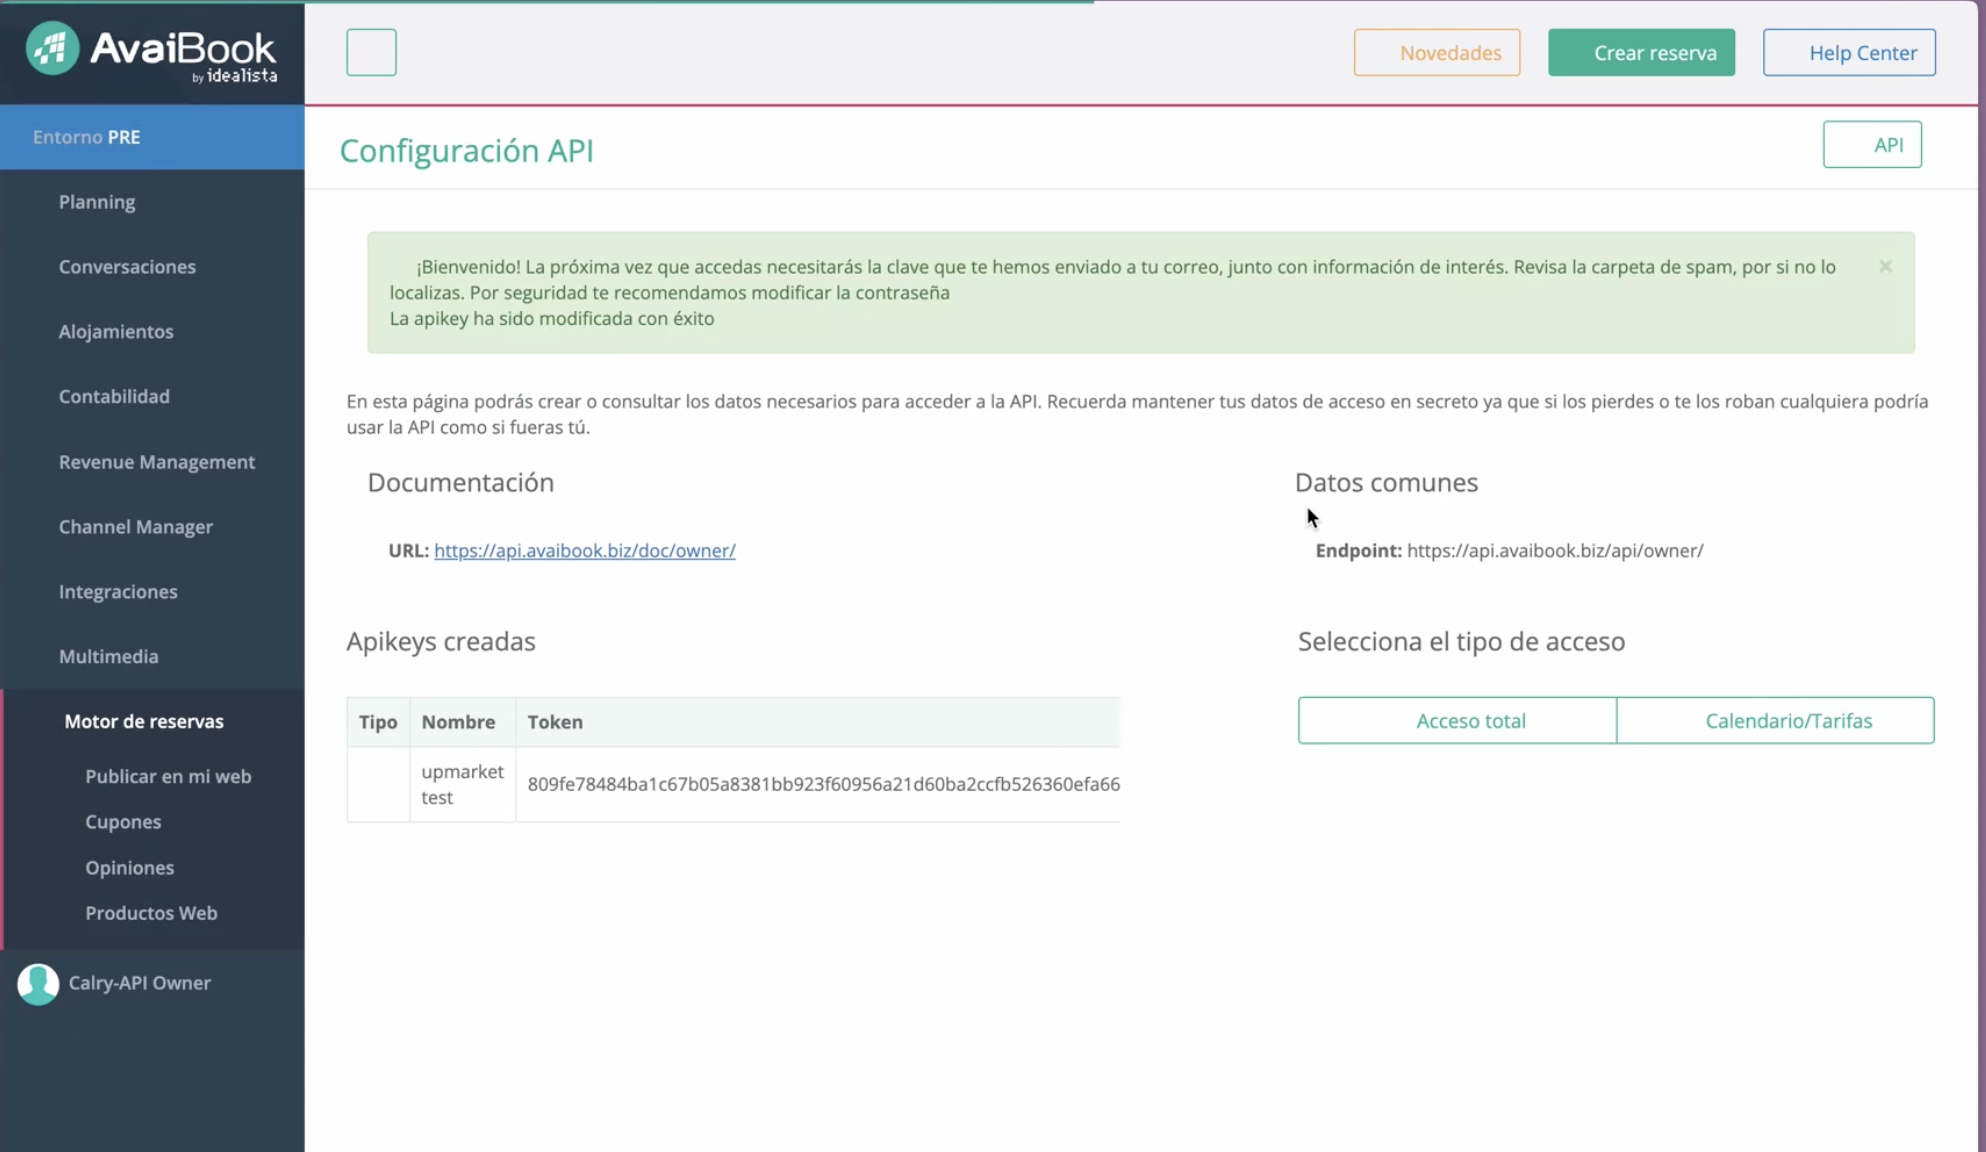Open Channel Manager section

click(136, 527)
